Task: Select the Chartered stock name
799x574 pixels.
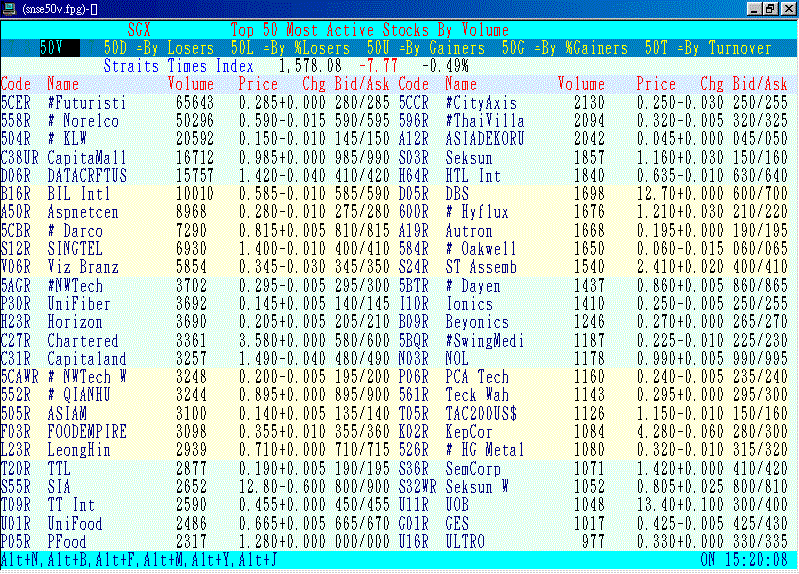Action: (x=83, y=341)
